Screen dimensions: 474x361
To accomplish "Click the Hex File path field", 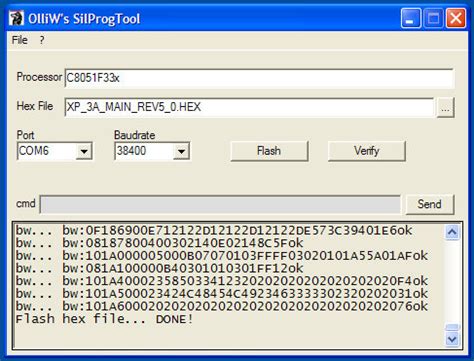I will tap(249, 107).
